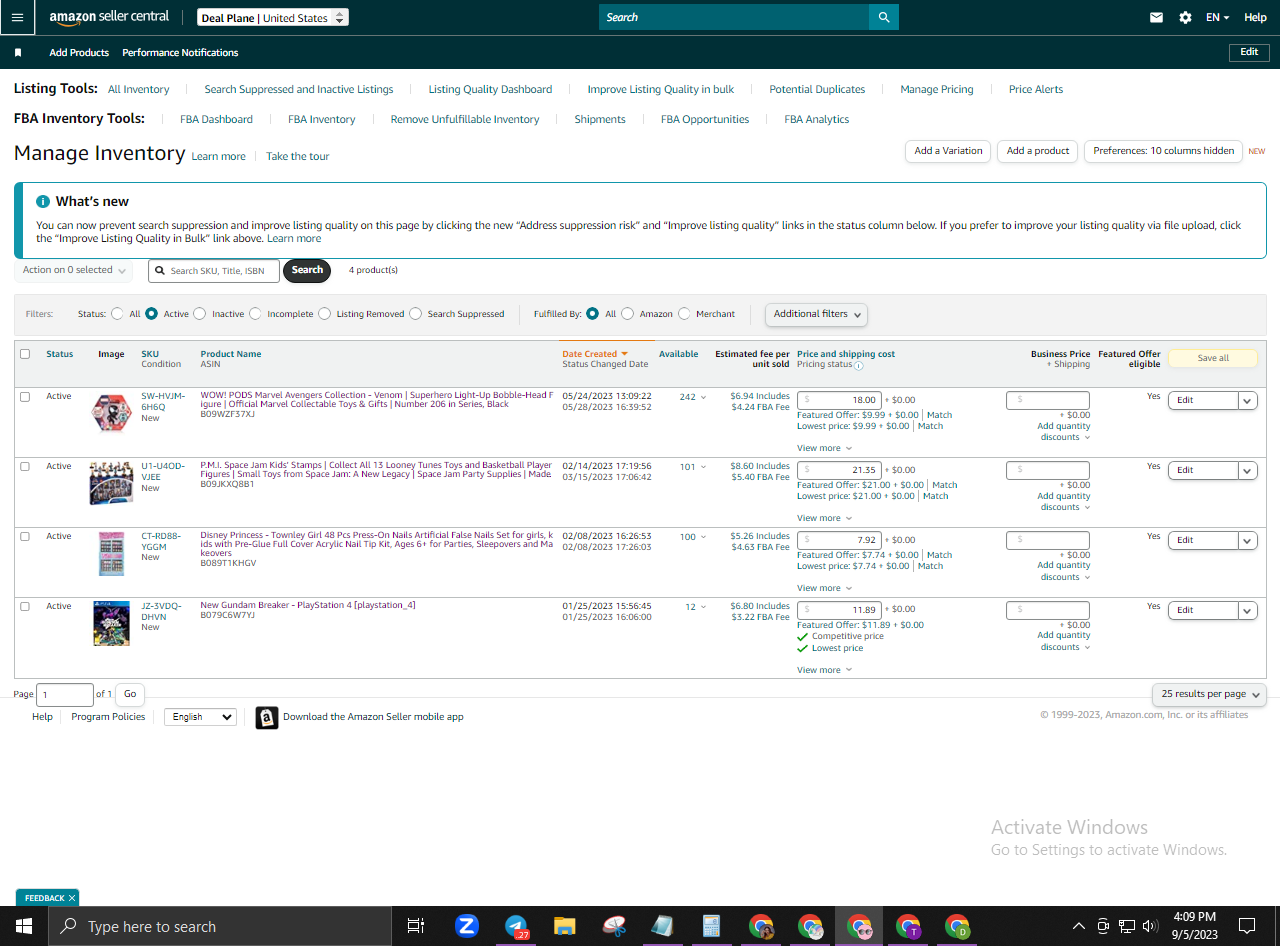The height and width of the screenshot is (946, 1280).
Task: Click the bookmark icon in the favorites bar
Action: click(18, 53)
